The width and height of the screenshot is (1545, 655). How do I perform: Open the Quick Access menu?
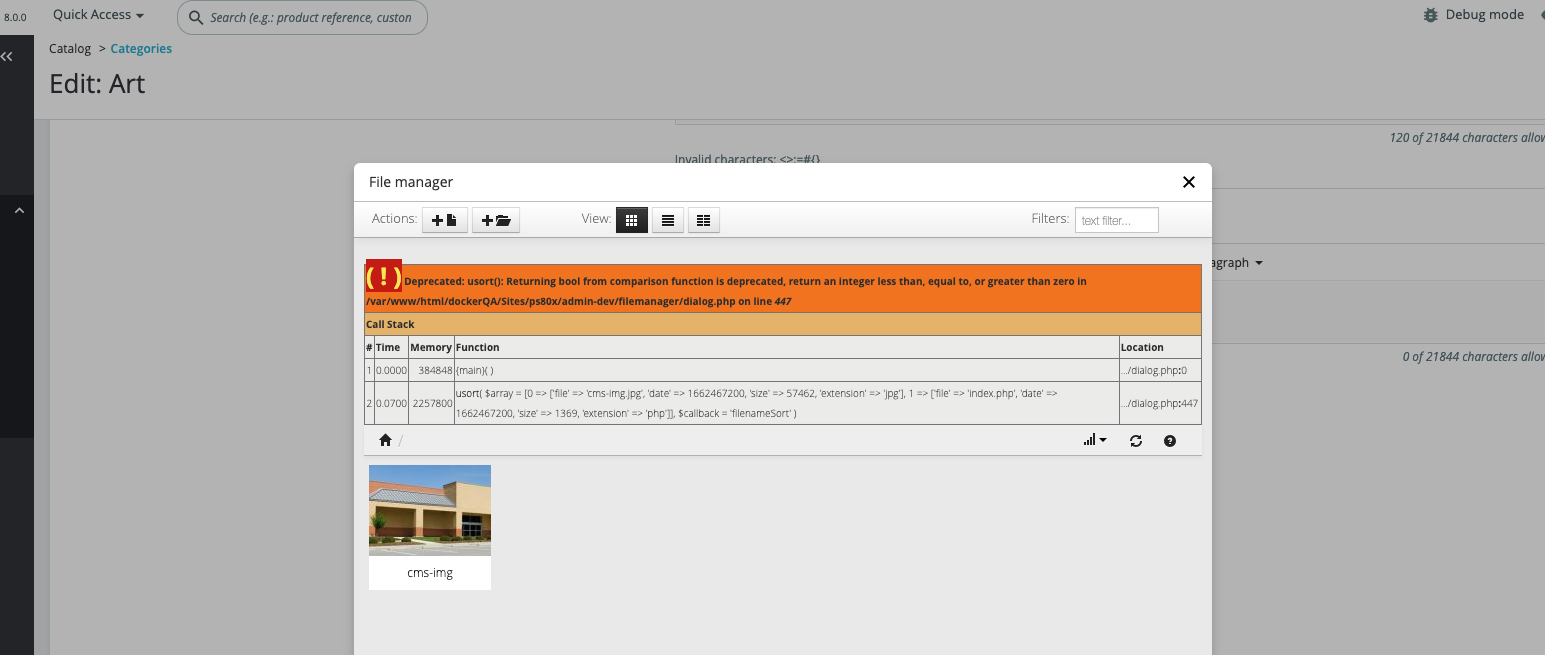click(x=96, y=14)
